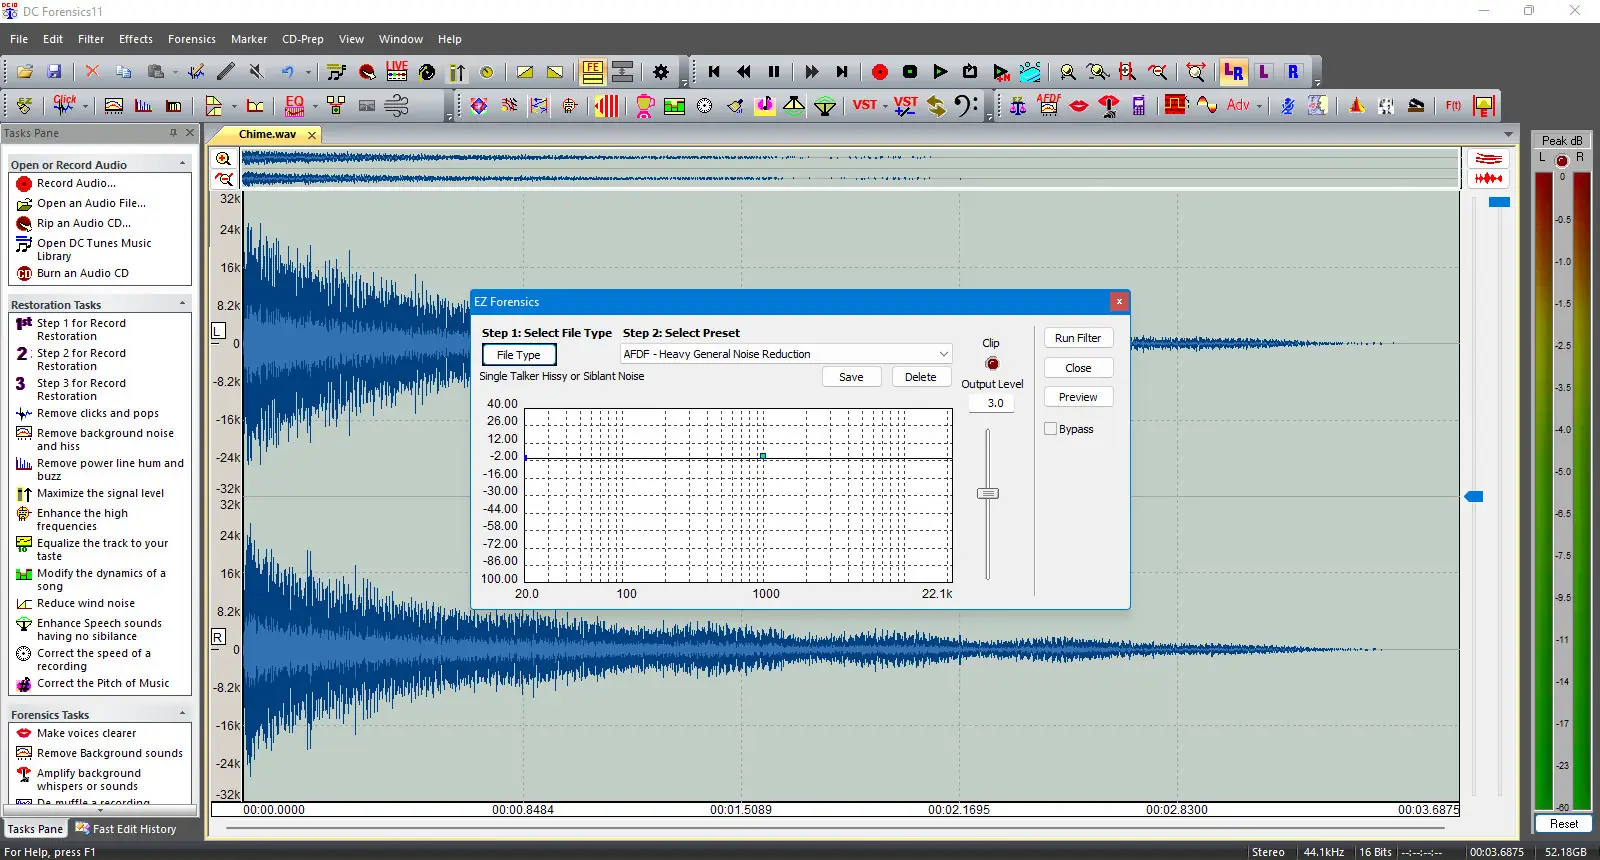Open the Adv toolbar dropdown arrow
Viewport: 1600px width, 860px height.
point(1259,106)
